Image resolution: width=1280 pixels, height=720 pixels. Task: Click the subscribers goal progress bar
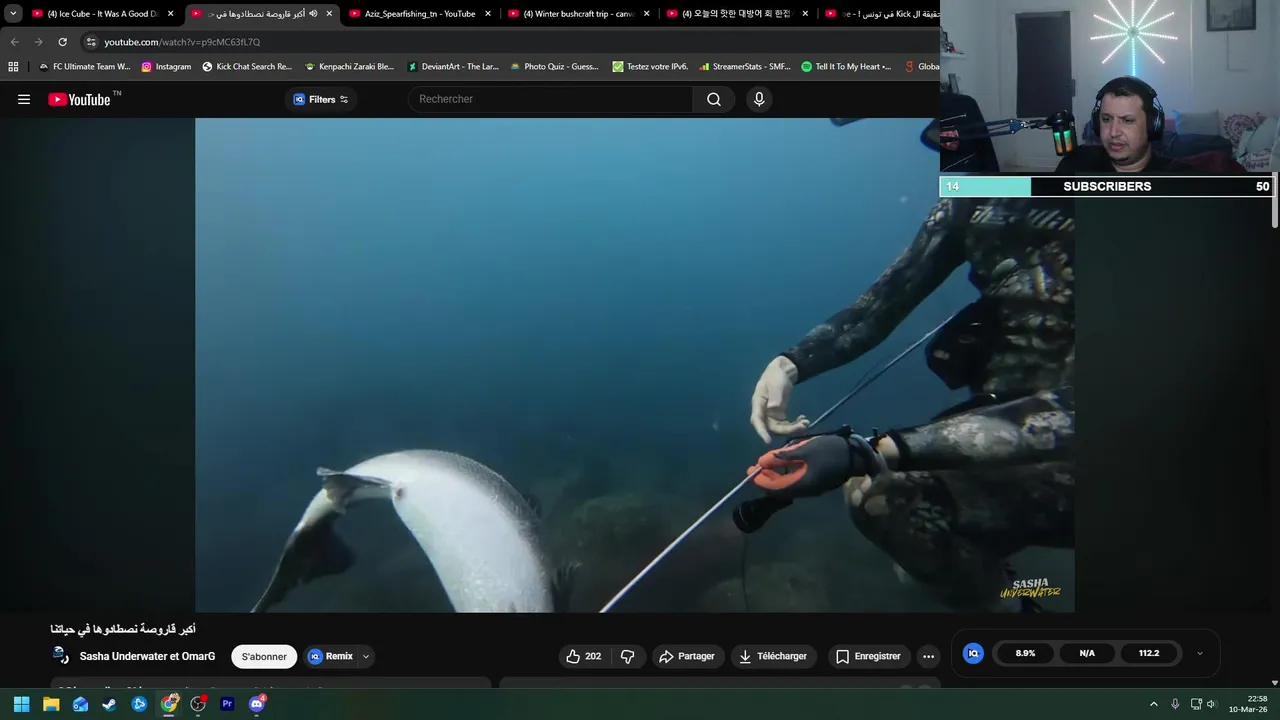pyautogui.click(x=1106, y=186)
